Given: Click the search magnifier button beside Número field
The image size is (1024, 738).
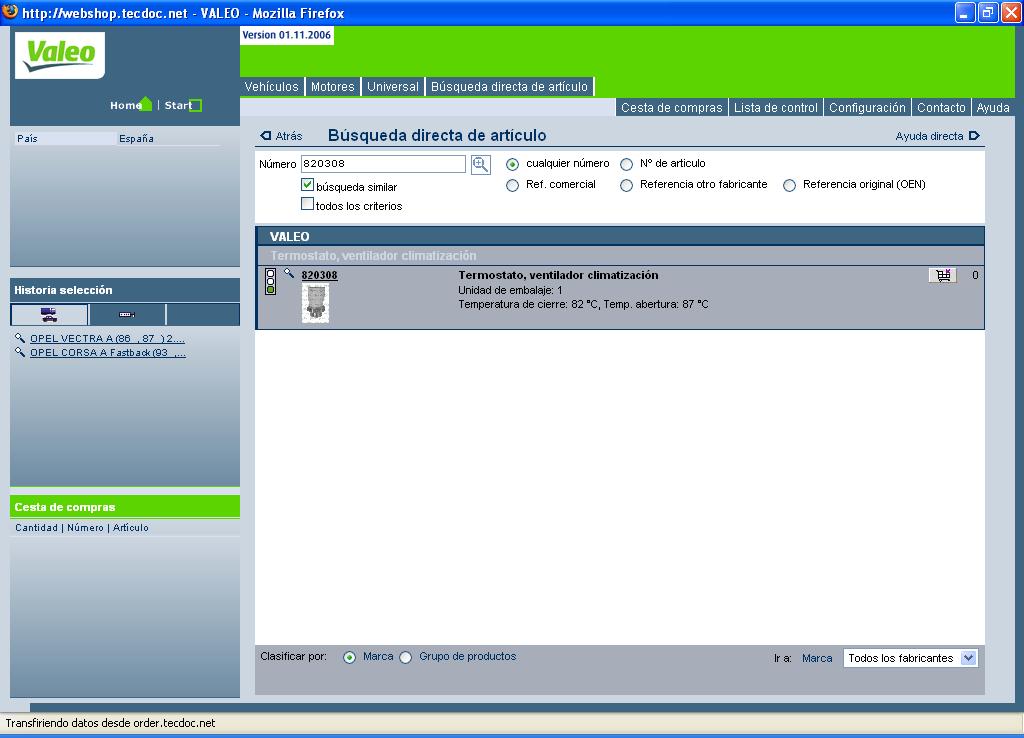Looking at the screenshot, I should (x=480, y=165).
